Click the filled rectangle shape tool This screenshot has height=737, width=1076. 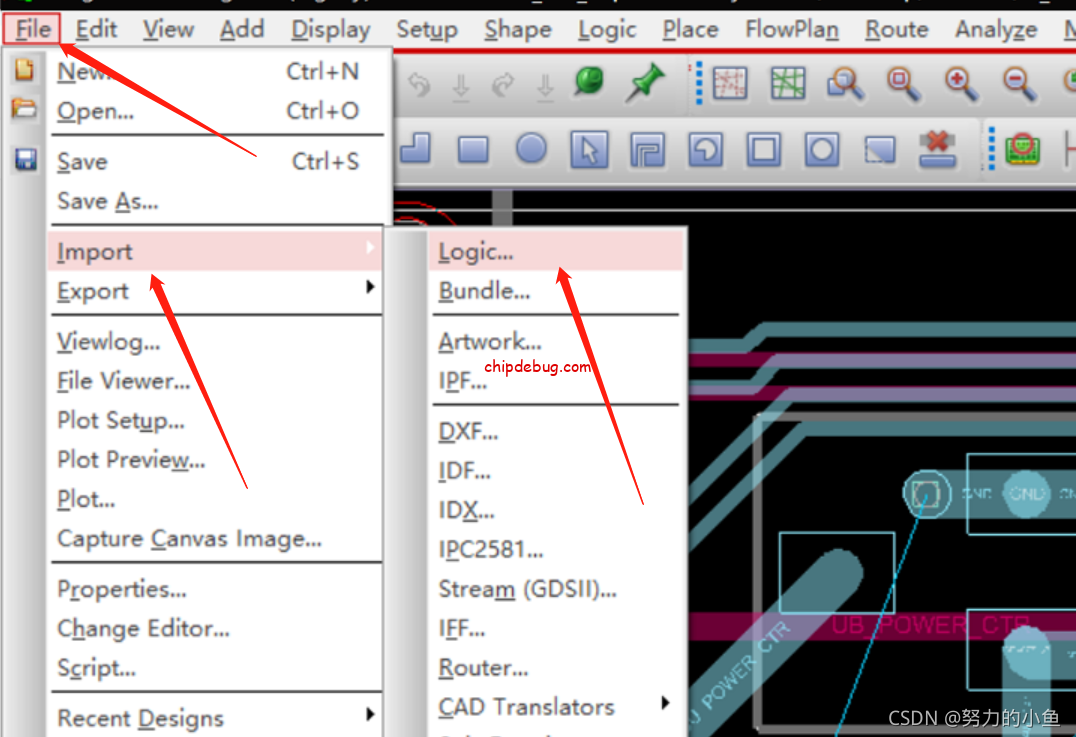tap(473, 150)
